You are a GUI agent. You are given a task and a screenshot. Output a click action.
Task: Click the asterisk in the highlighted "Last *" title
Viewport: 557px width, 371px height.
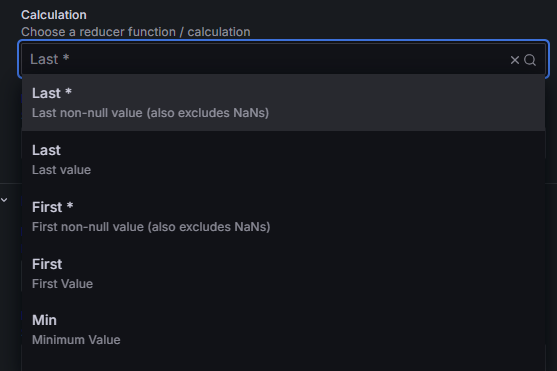coord(68,92)
